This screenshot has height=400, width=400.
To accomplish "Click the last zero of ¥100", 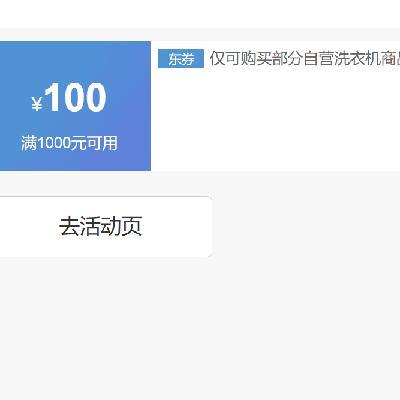I will (96, 97).
